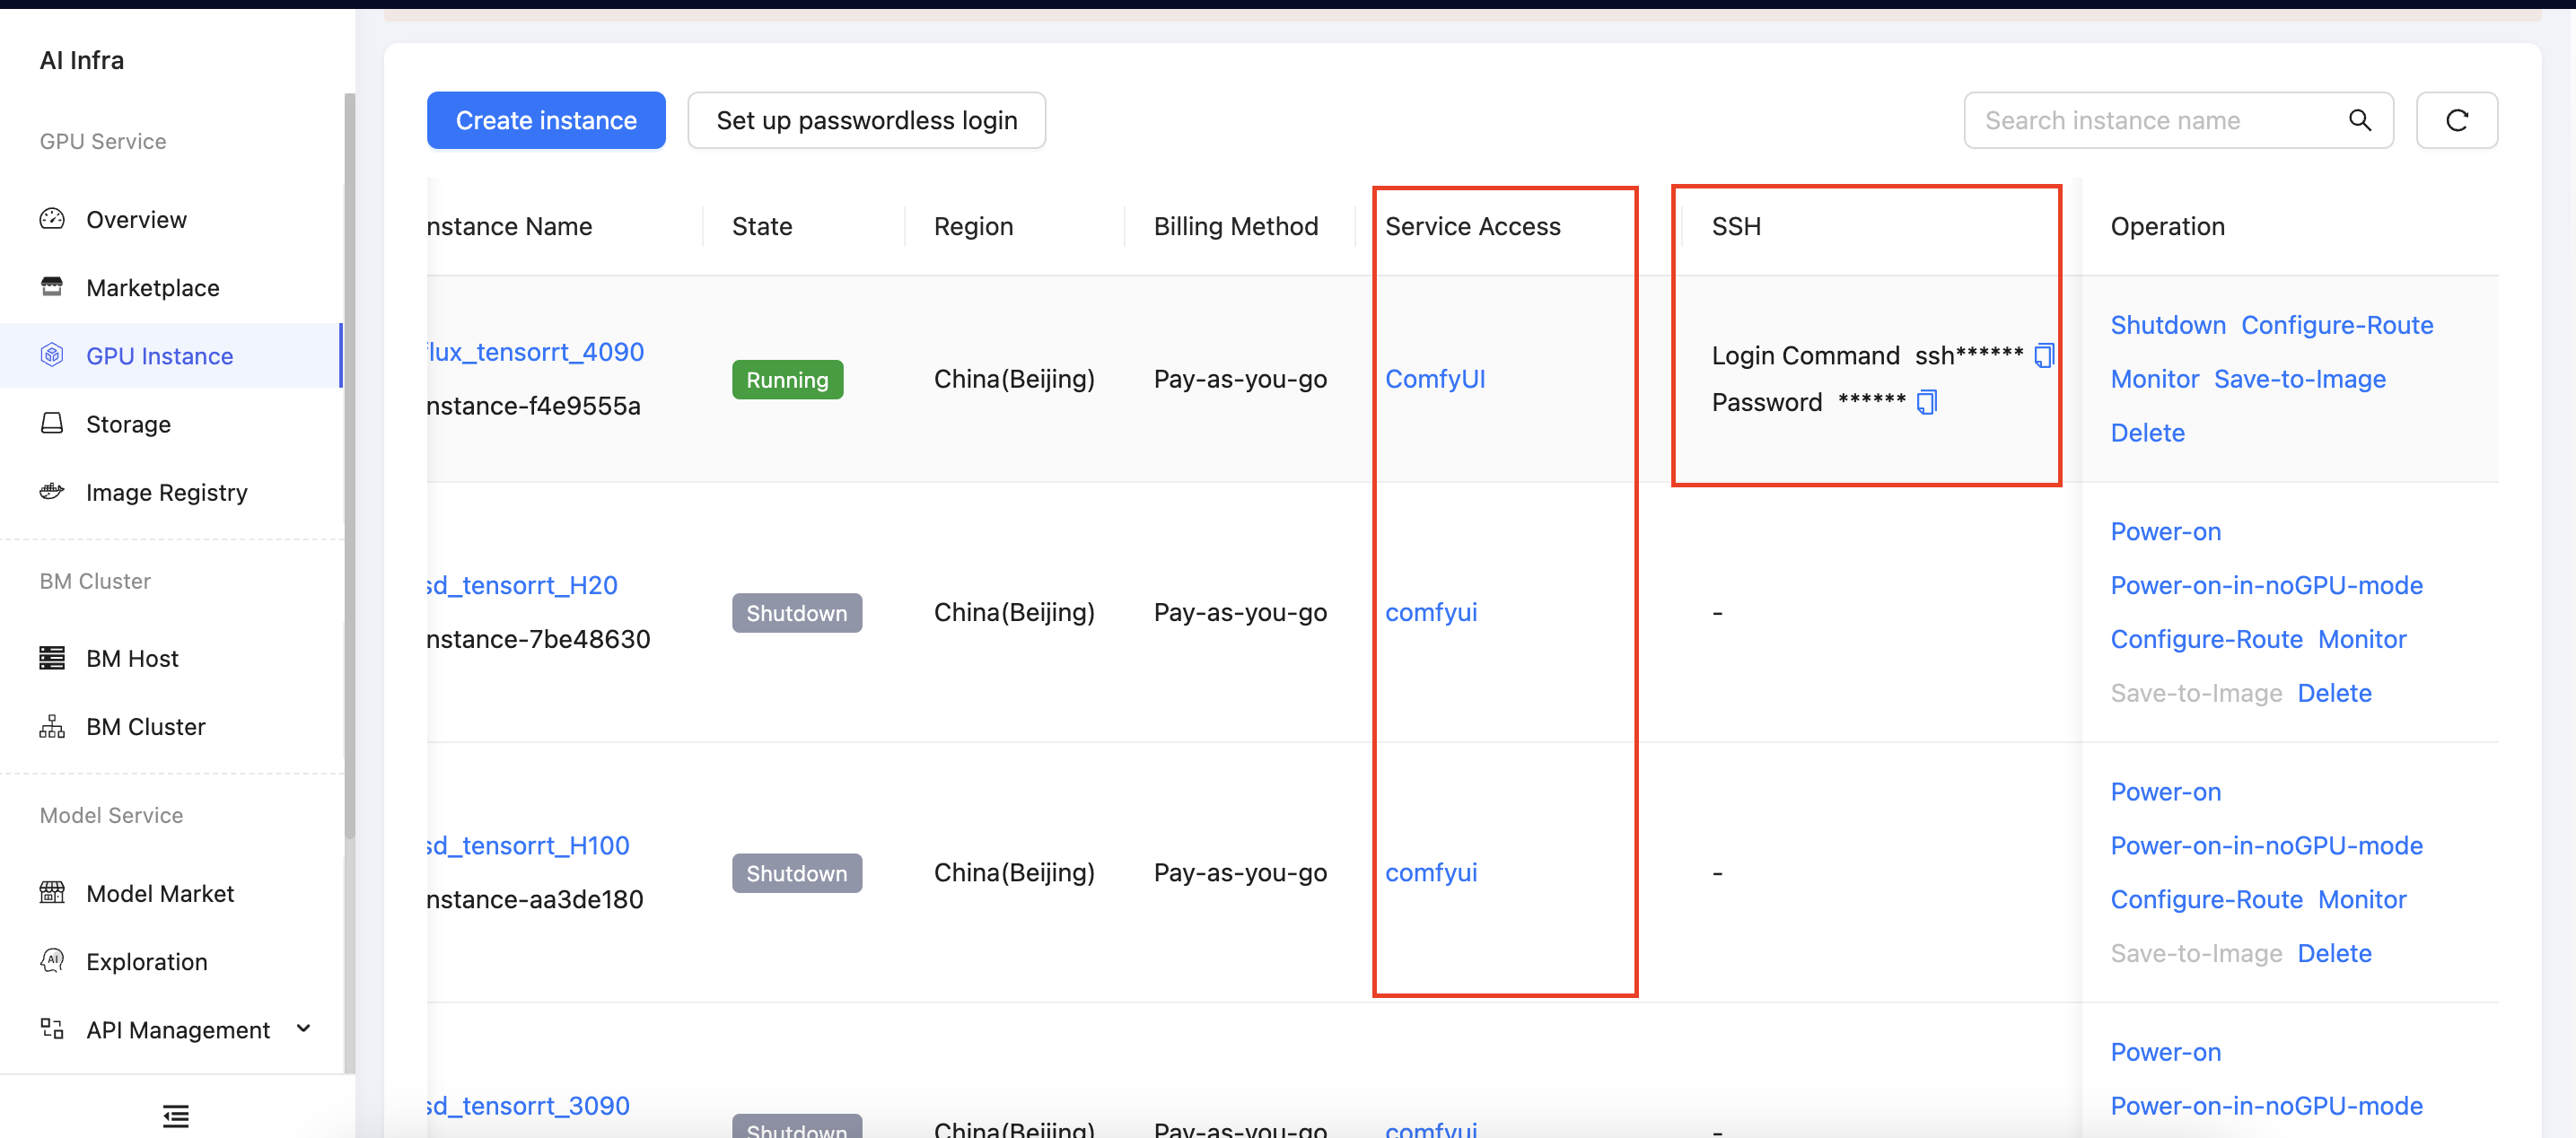This screenshot has height=1138, width=2576.
Task: Power-on the sd_tensorrt_H100 instance
Action: point(2166,791)
